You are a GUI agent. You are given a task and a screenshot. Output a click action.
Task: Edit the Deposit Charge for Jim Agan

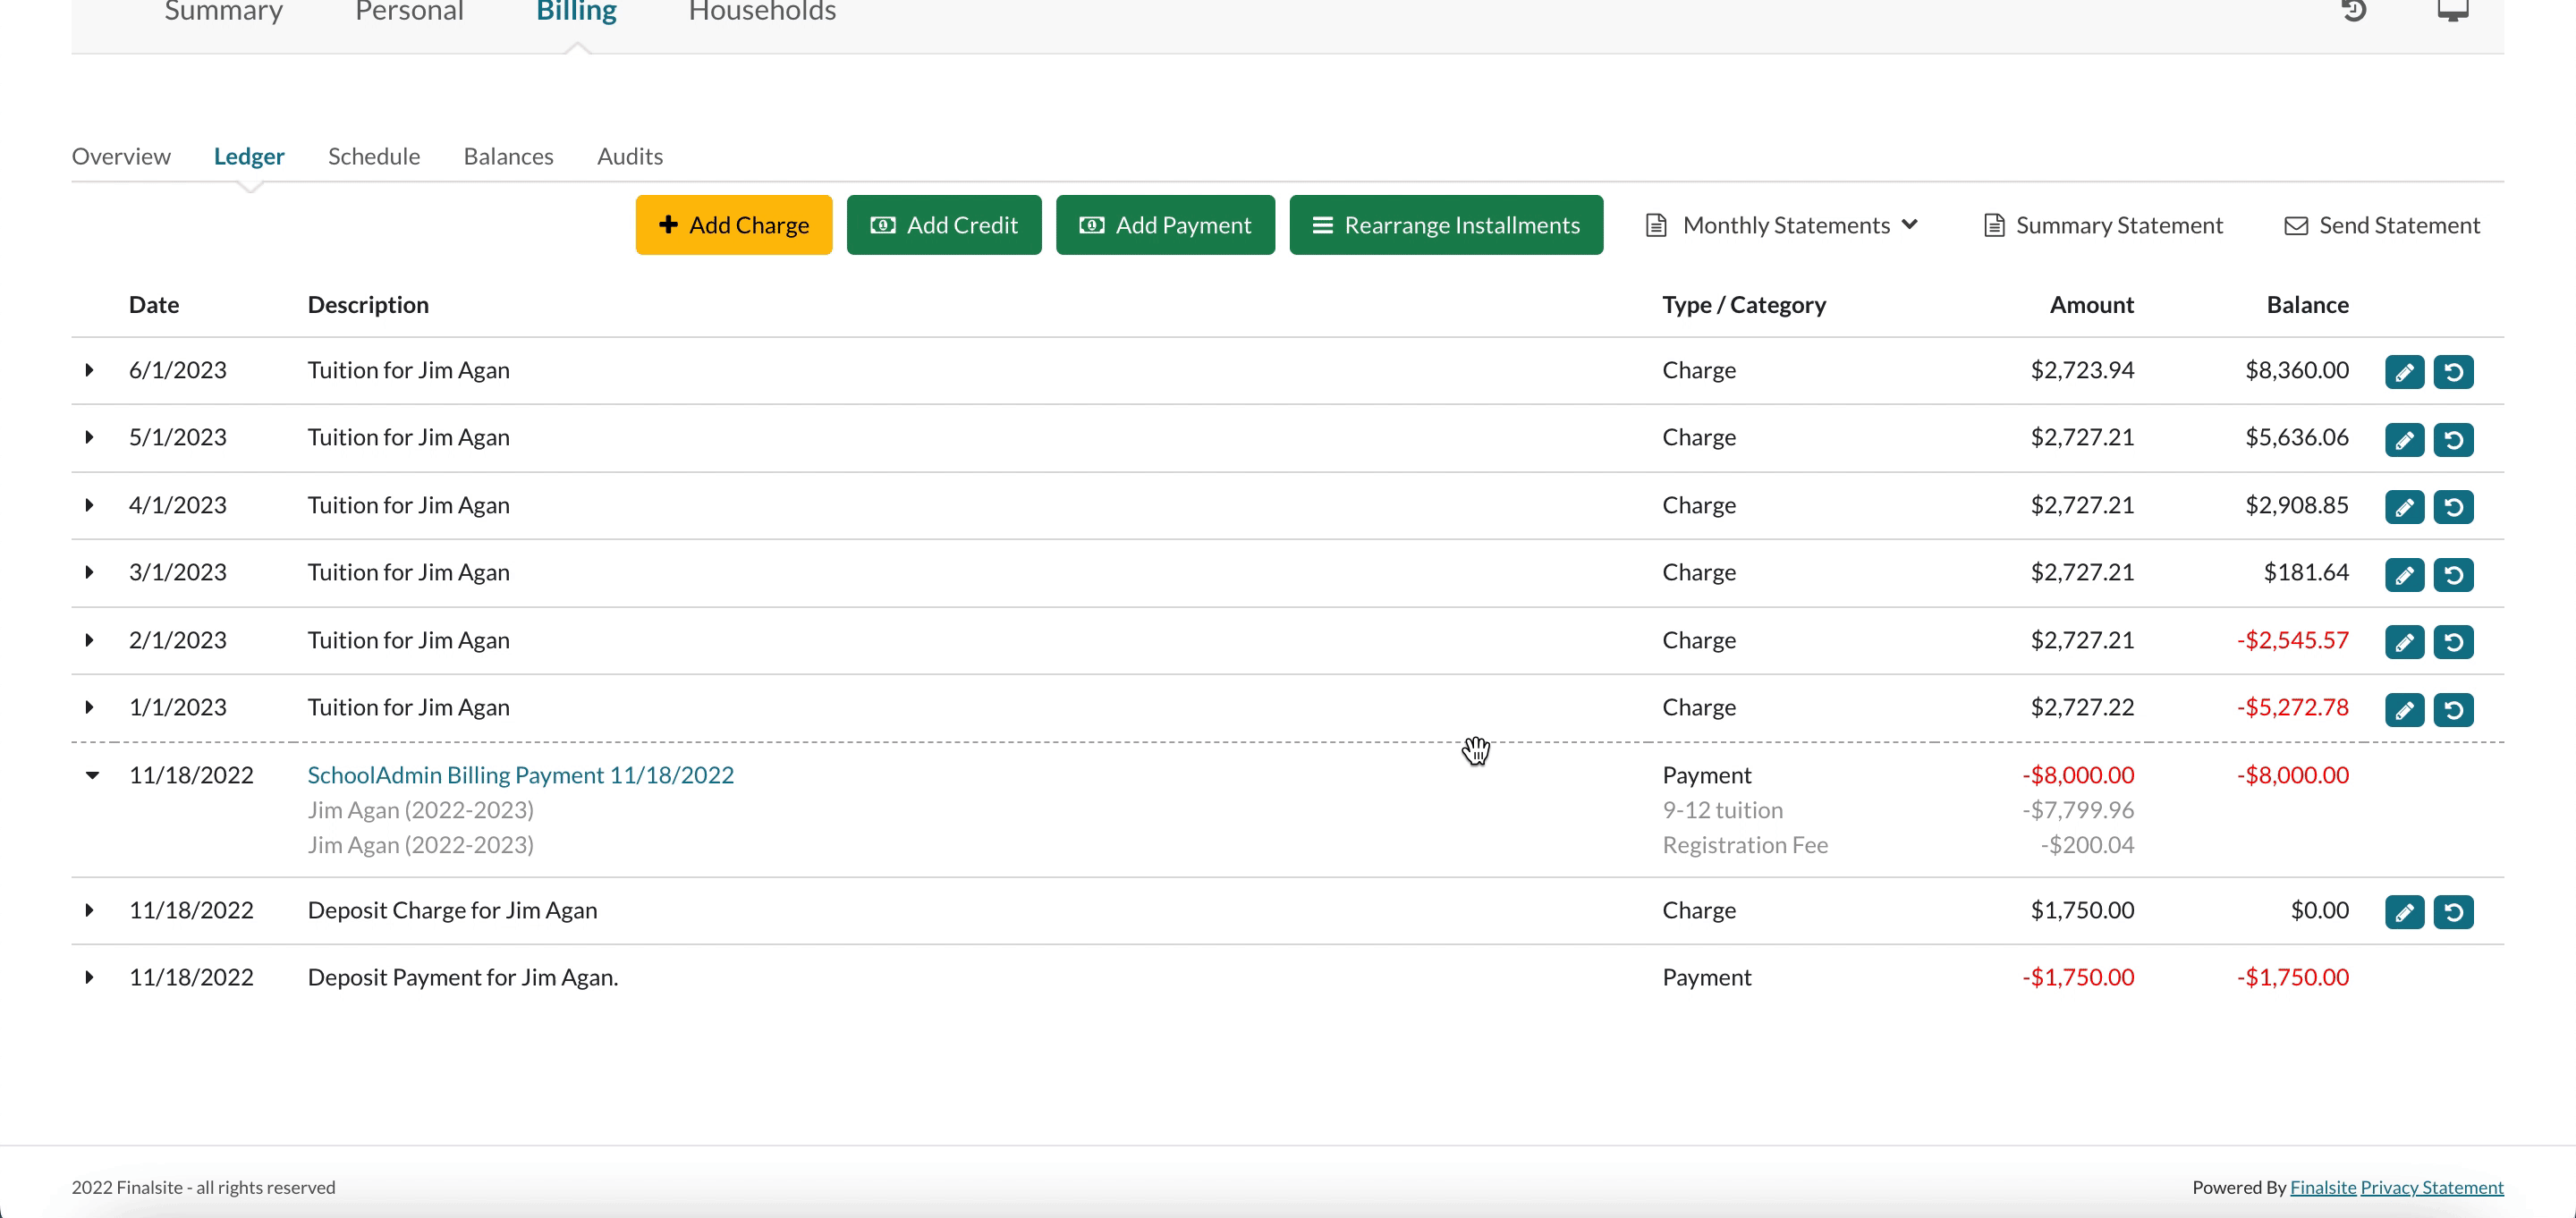click(x=2404, y=912)
